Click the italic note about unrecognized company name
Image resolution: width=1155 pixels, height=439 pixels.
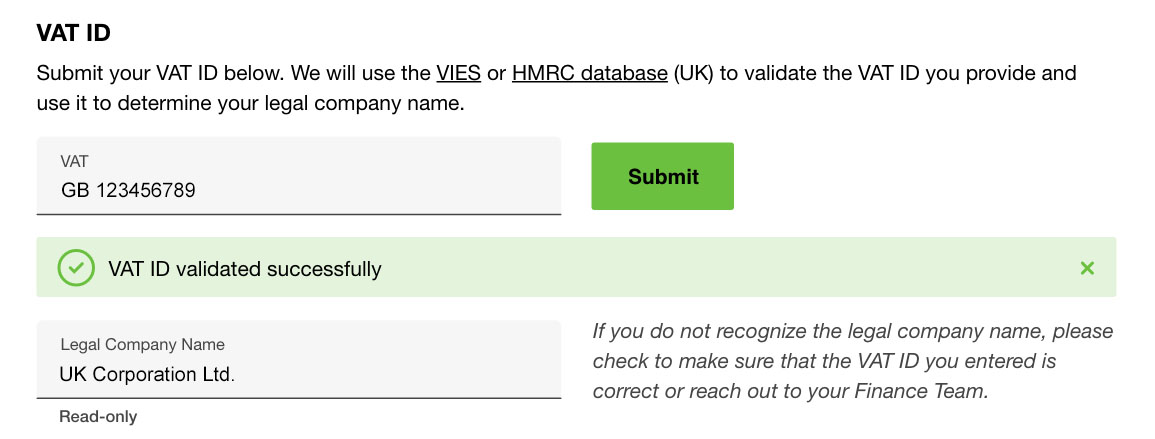point(852,362)
